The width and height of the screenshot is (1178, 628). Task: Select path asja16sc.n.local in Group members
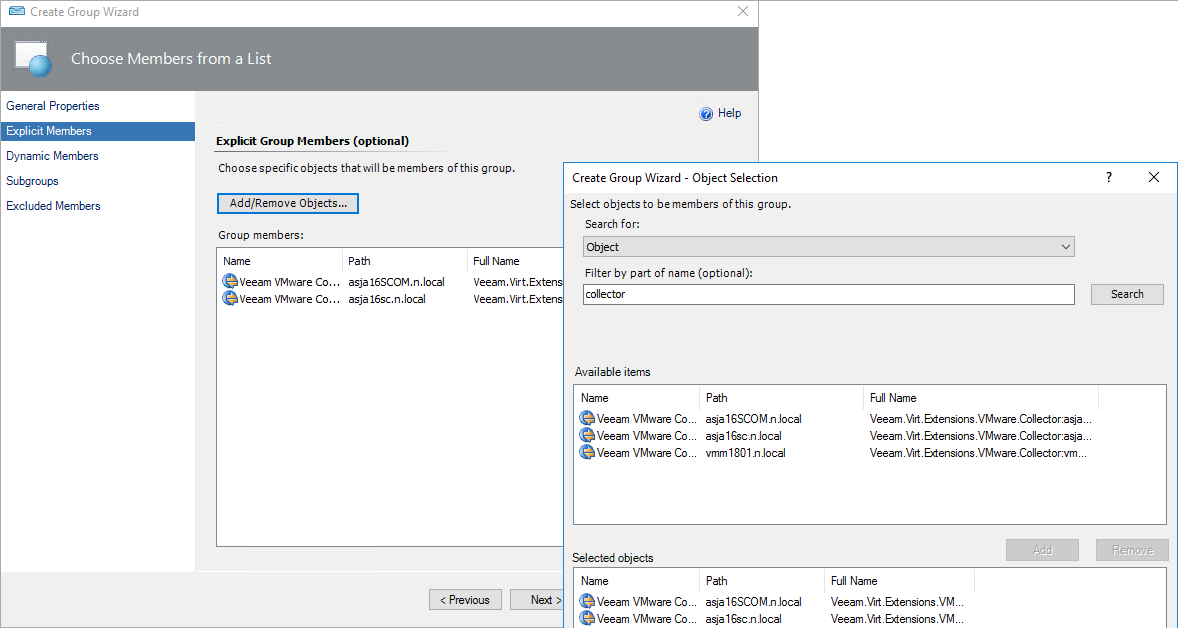click(x=387, y=299)
